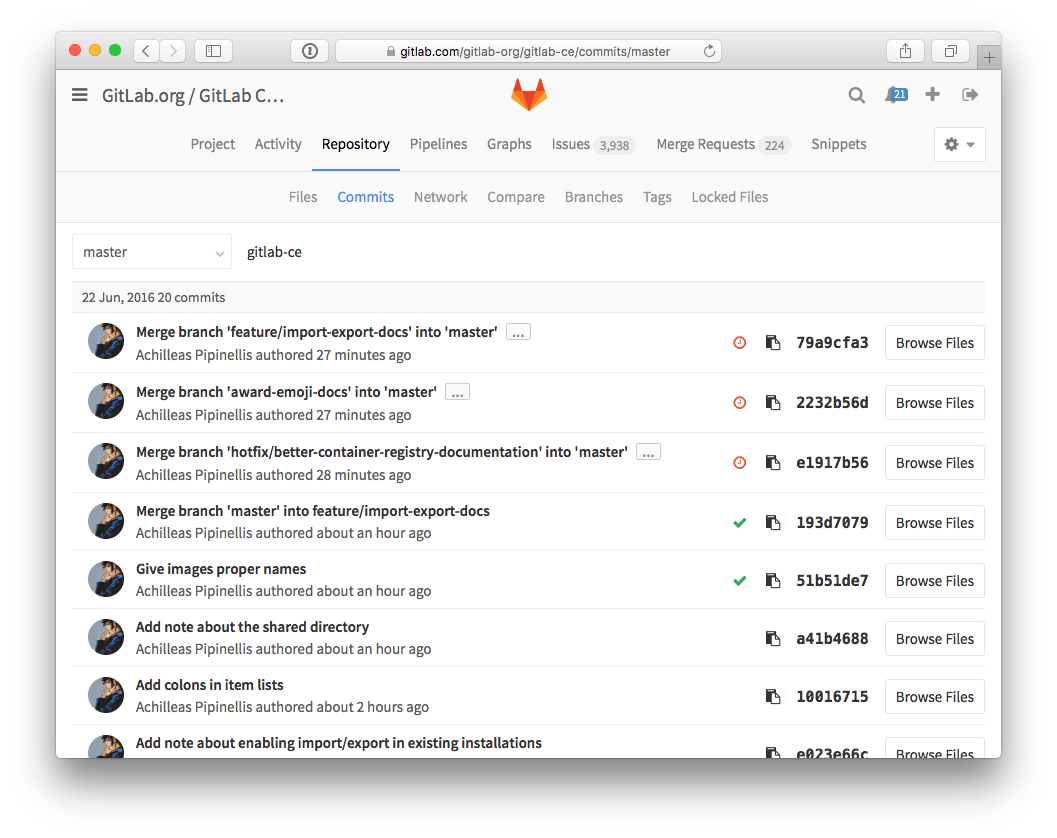Click Achilleas Pipinellis's avatar on the top commit

(x=106, y=340)
